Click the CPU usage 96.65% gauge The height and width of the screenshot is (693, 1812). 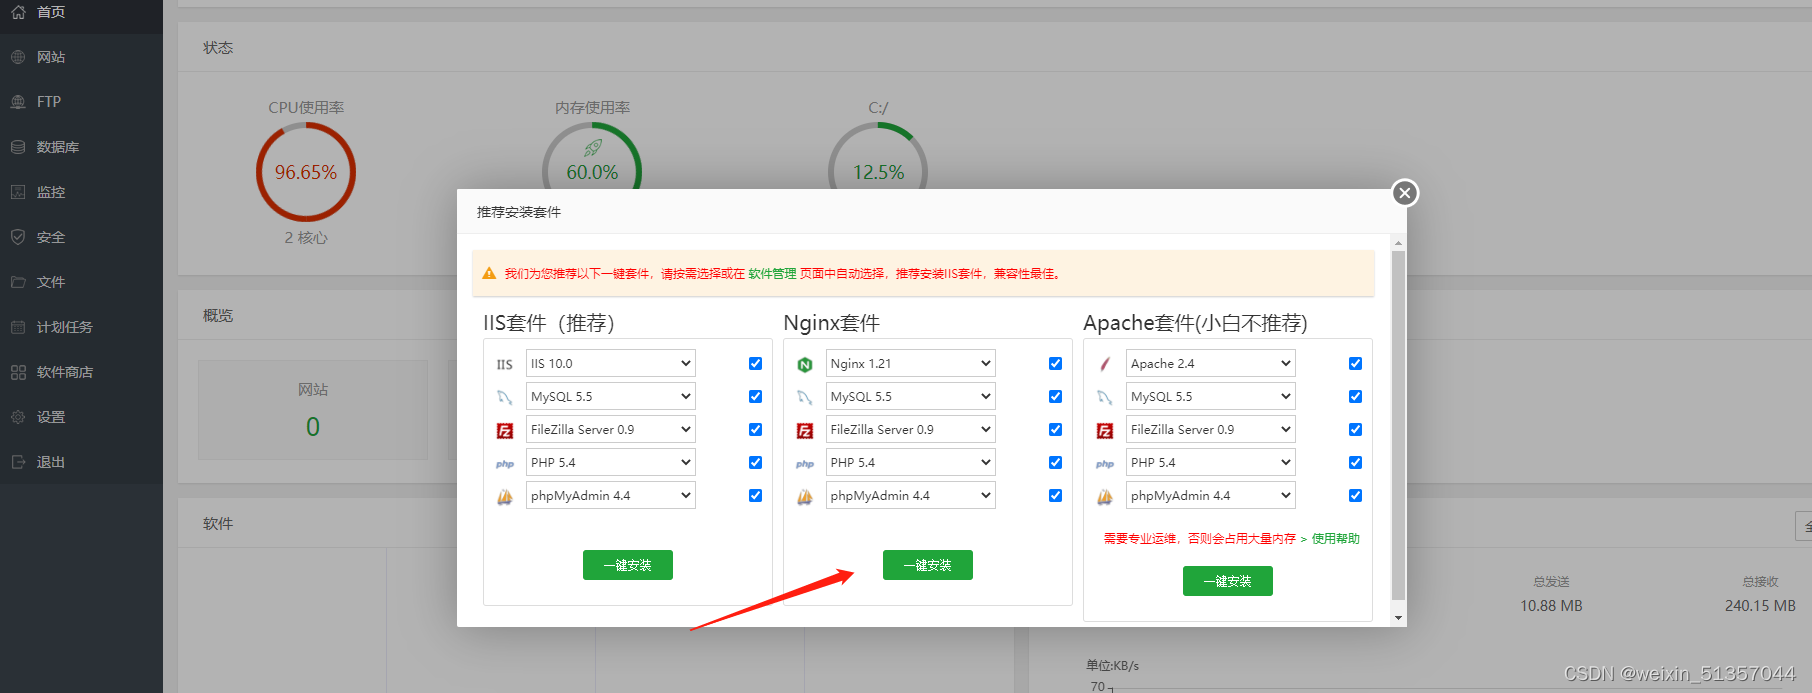tap(306, 172)
